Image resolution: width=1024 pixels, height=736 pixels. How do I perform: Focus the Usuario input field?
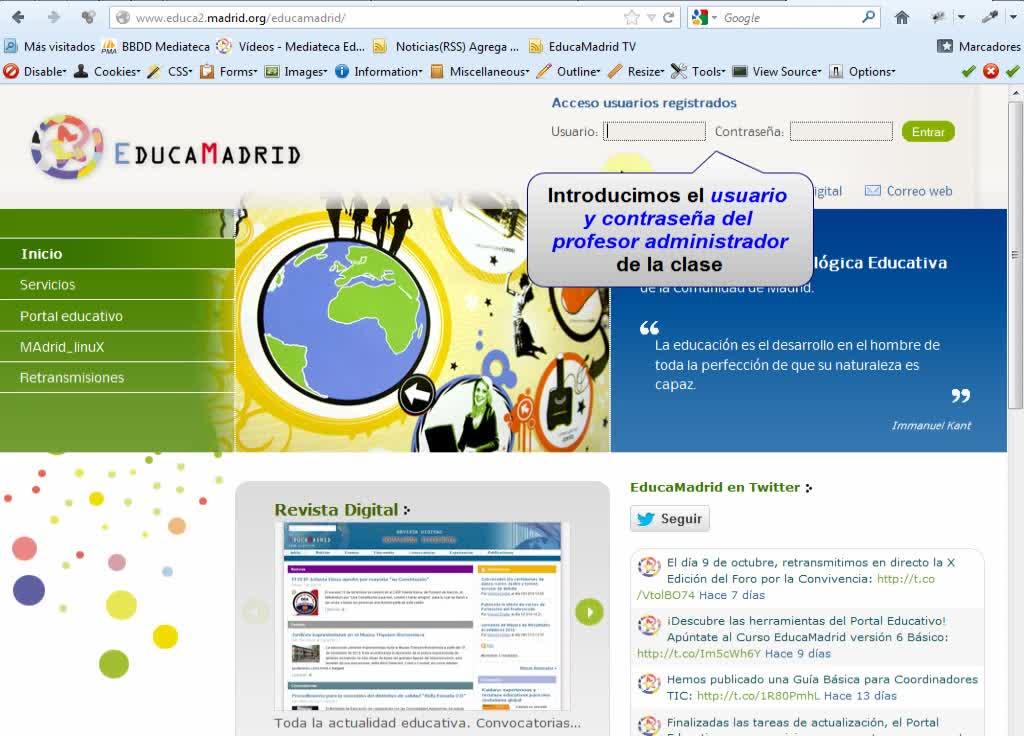coord(654,131)
